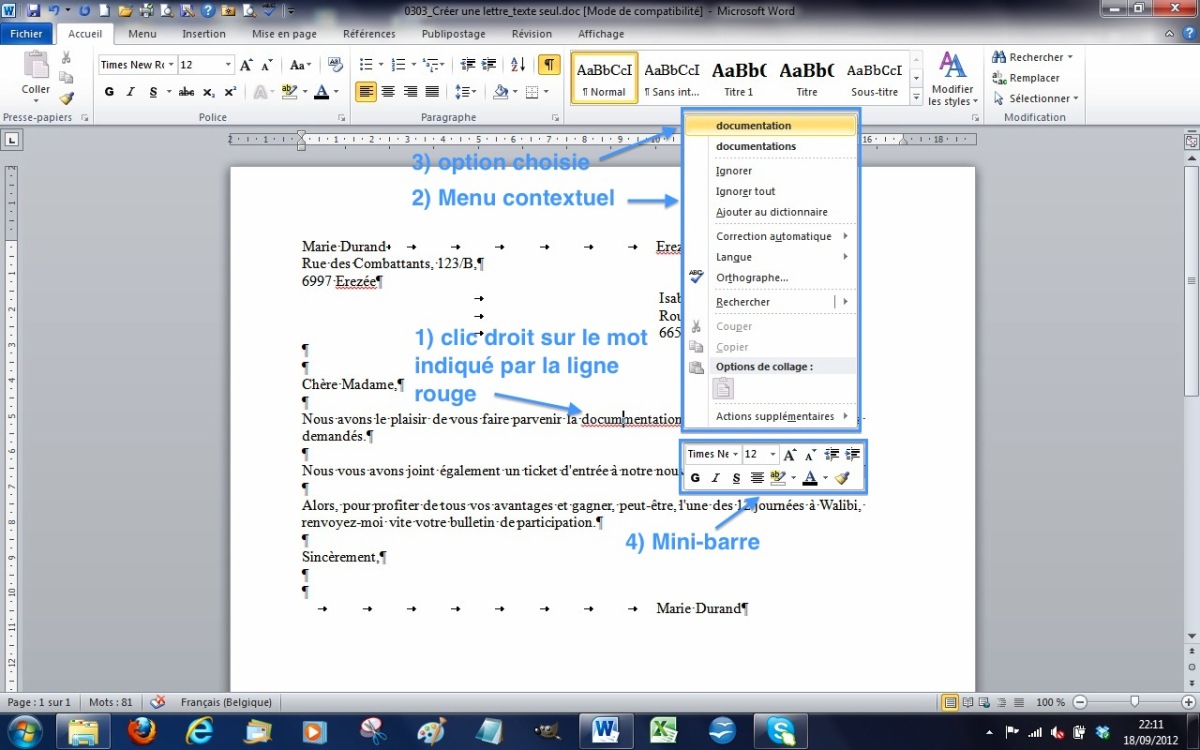Click 'Ajouter au dictionnaire' menu entry

coord(772,212)
